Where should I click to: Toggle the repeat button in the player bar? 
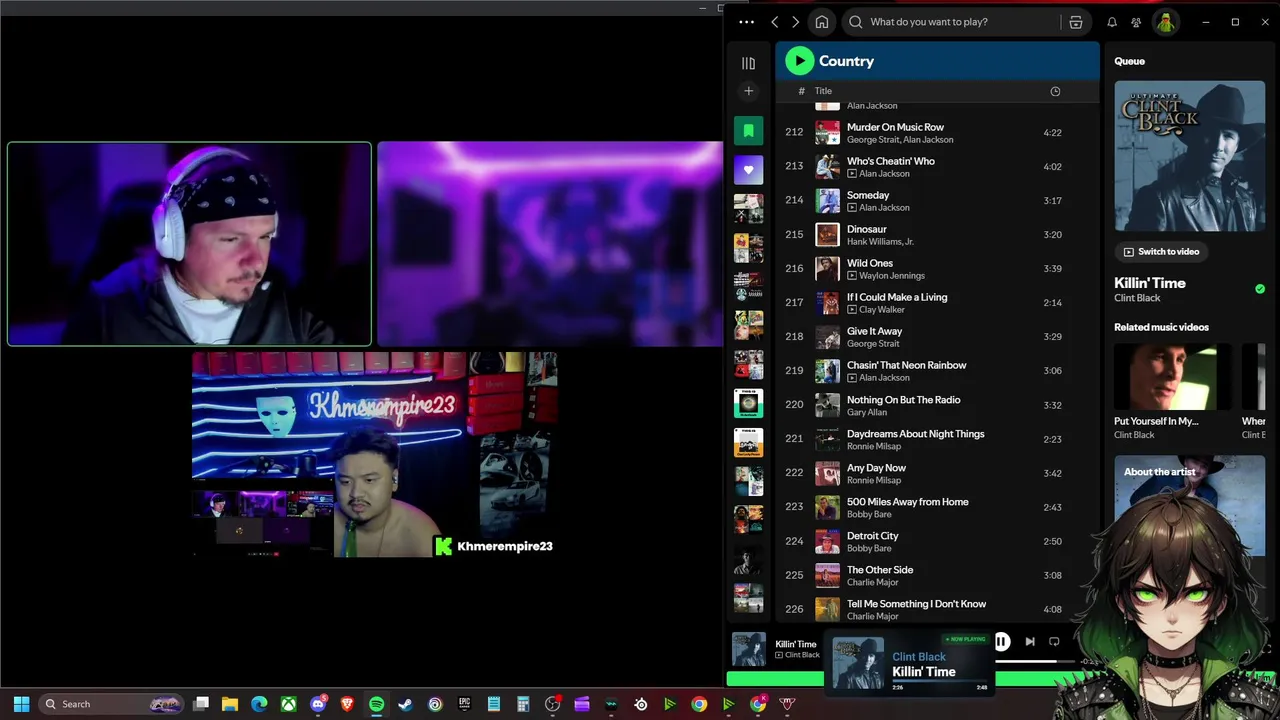[x=1054, y=642]
